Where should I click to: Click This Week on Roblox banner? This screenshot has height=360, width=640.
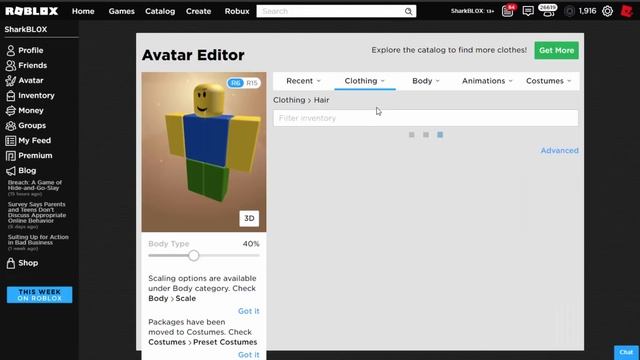[39, 295]
